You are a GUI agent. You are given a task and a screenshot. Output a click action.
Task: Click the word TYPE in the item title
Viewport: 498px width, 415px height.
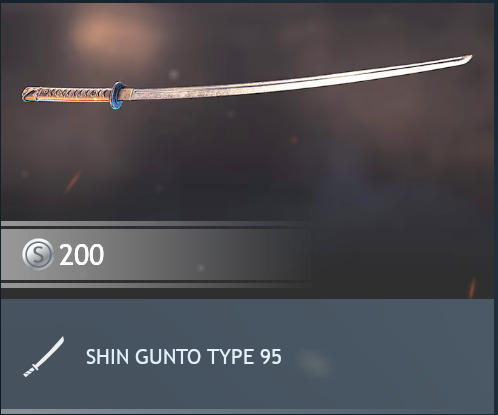coord(231,357)
